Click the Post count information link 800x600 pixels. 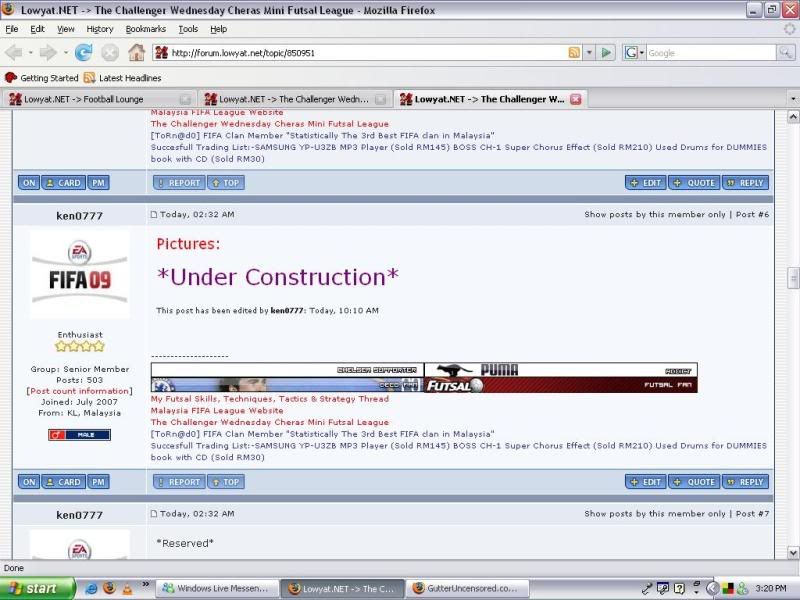tap(79, 391)
